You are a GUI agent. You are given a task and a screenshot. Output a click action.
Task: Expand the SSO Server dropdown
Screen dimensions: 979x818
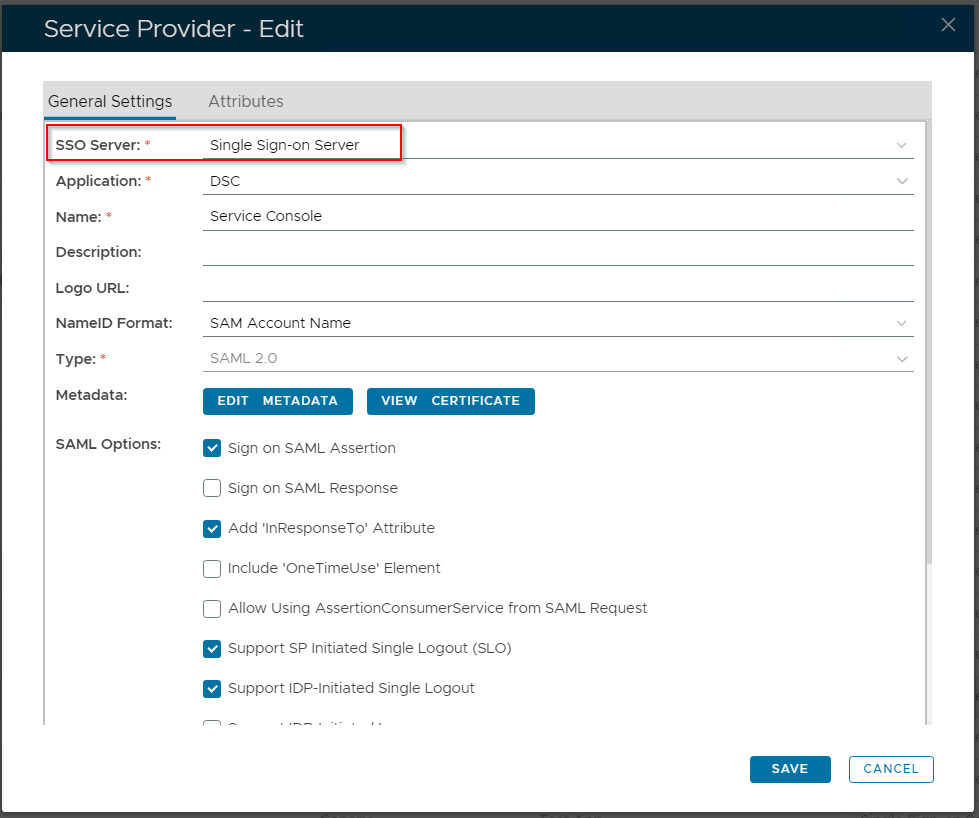coord(902,145)
